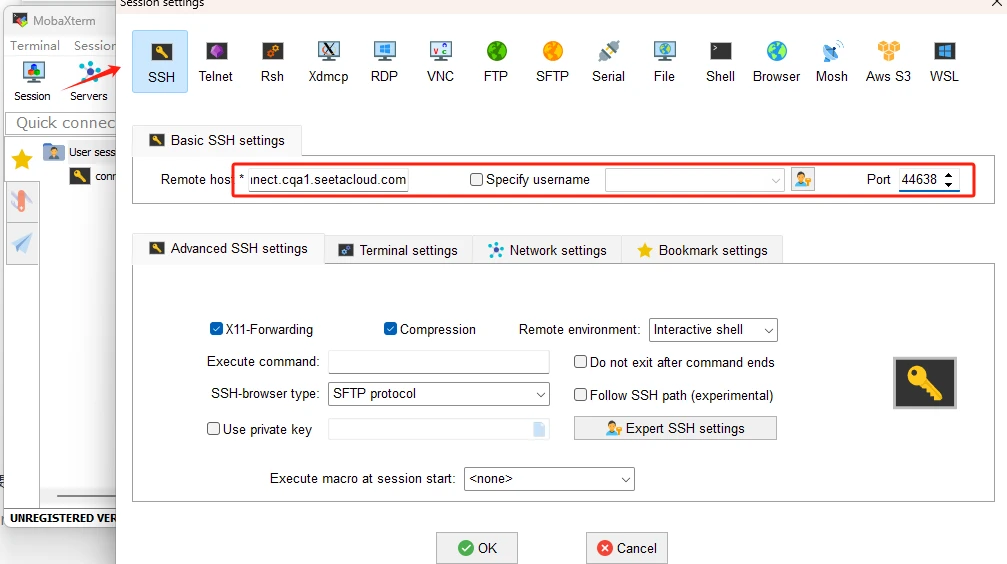Click the OK button
1007x564 pixels.
(477, 548)
